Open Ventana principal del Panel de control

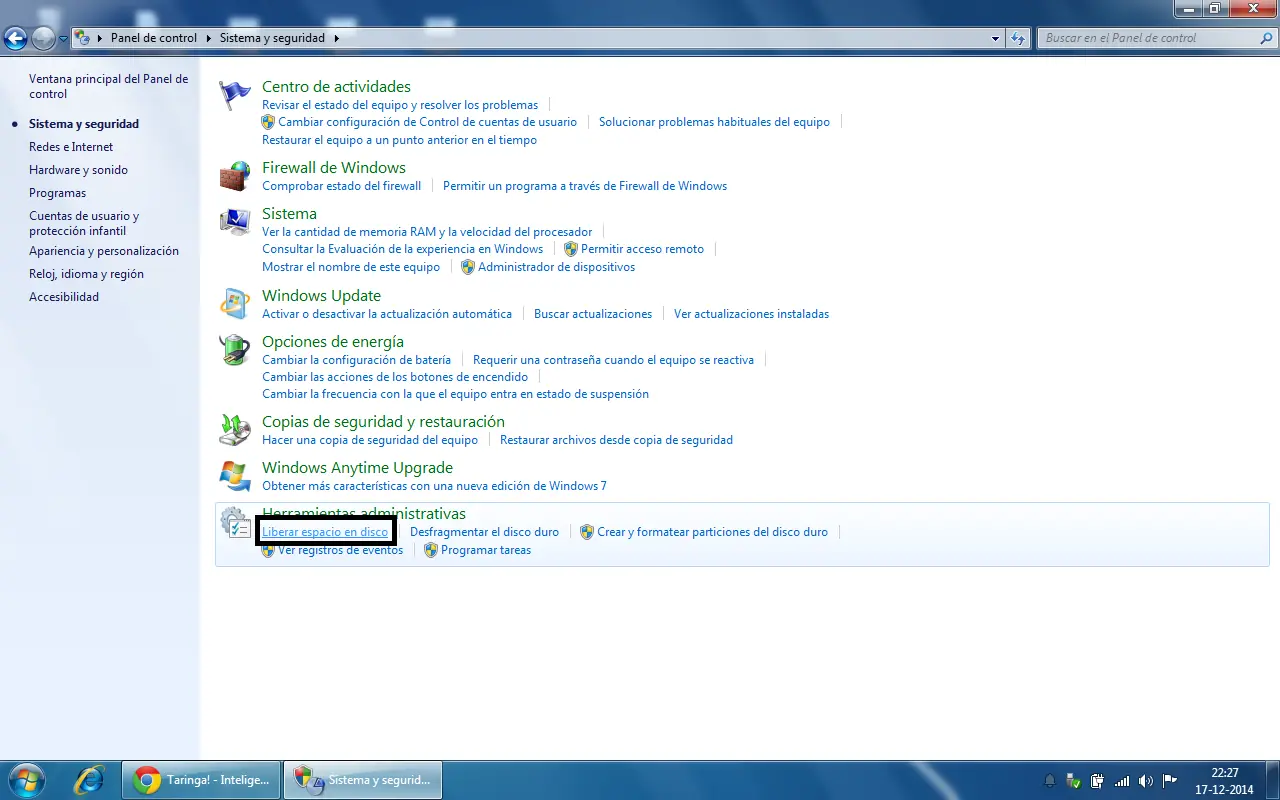pyautogui.click(x=108, y=86)
